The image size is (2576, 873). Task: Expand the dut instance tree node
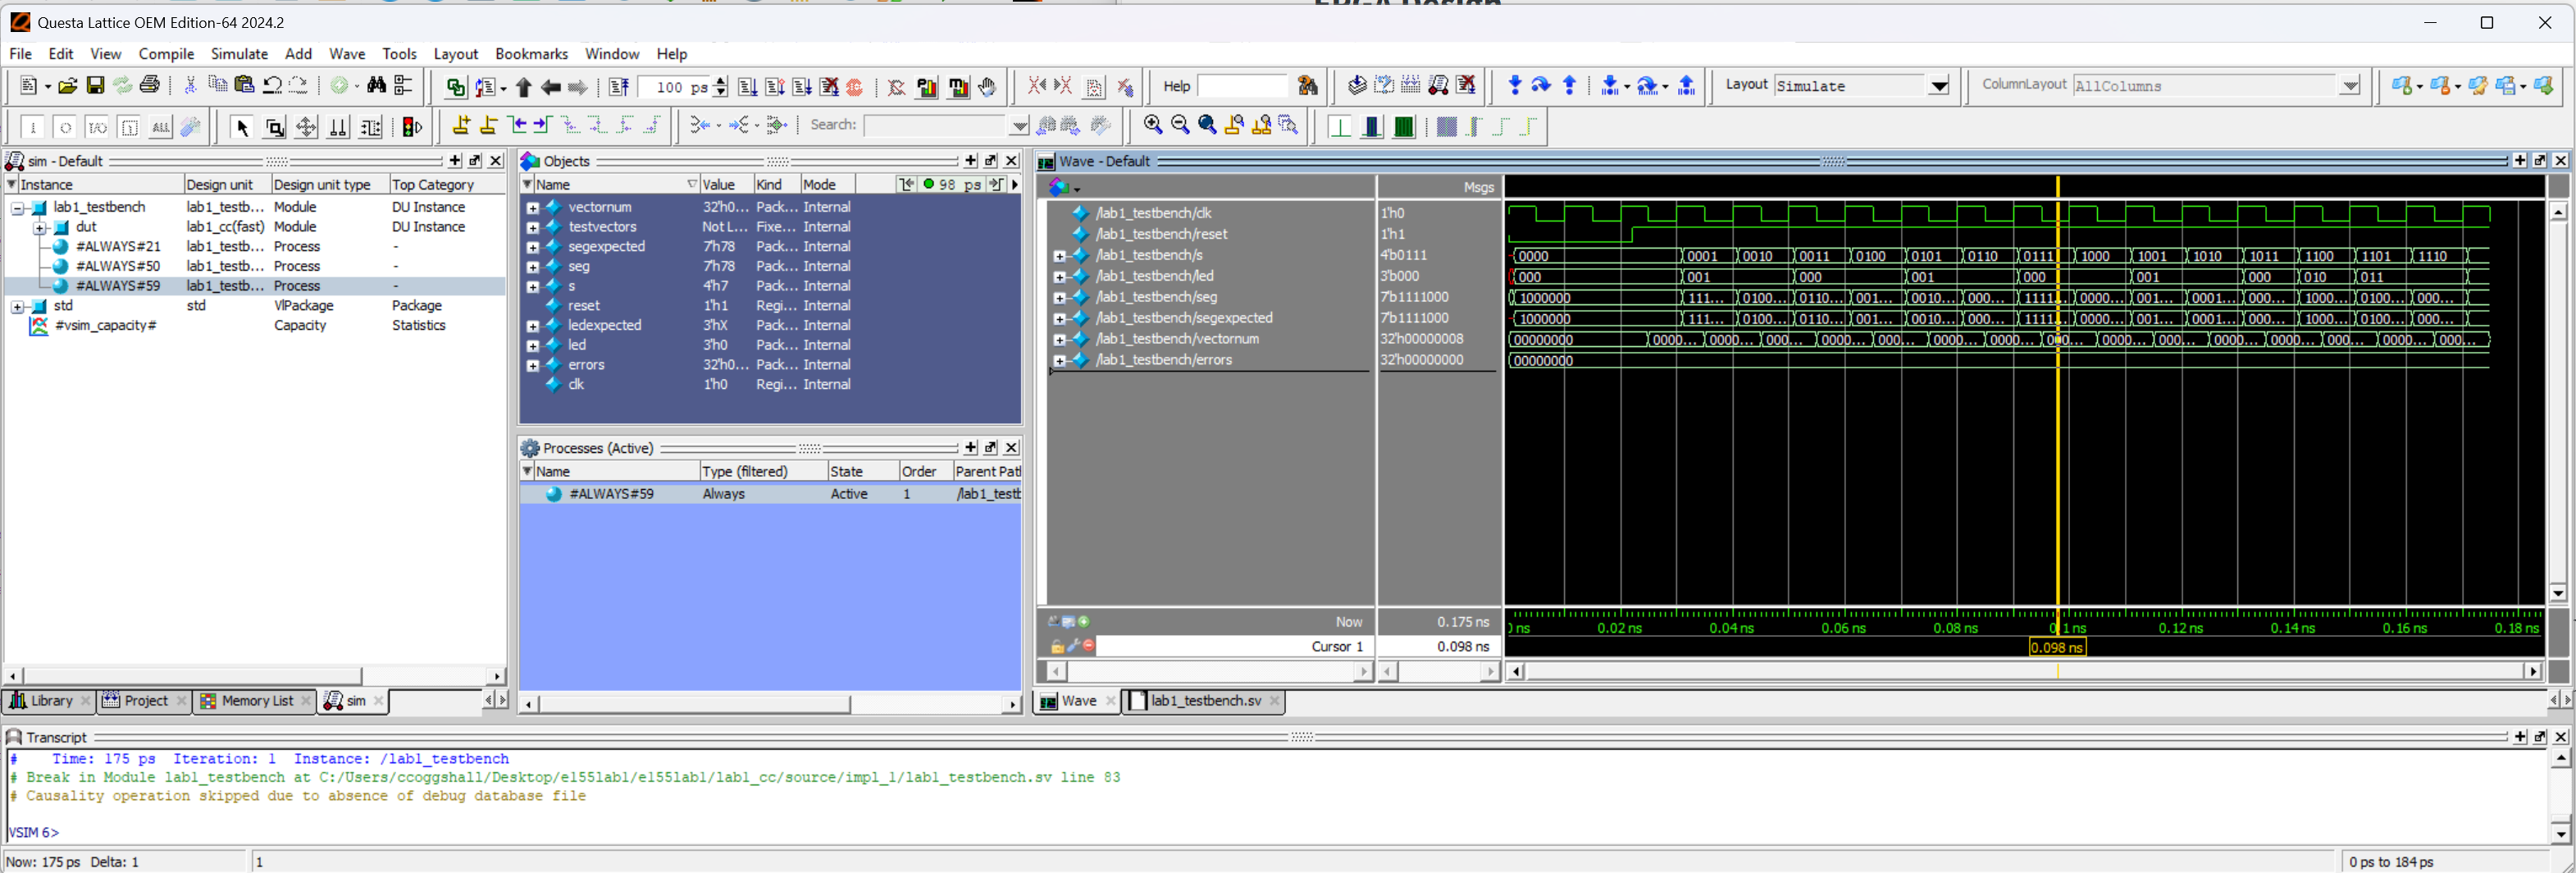pos(40,227)
